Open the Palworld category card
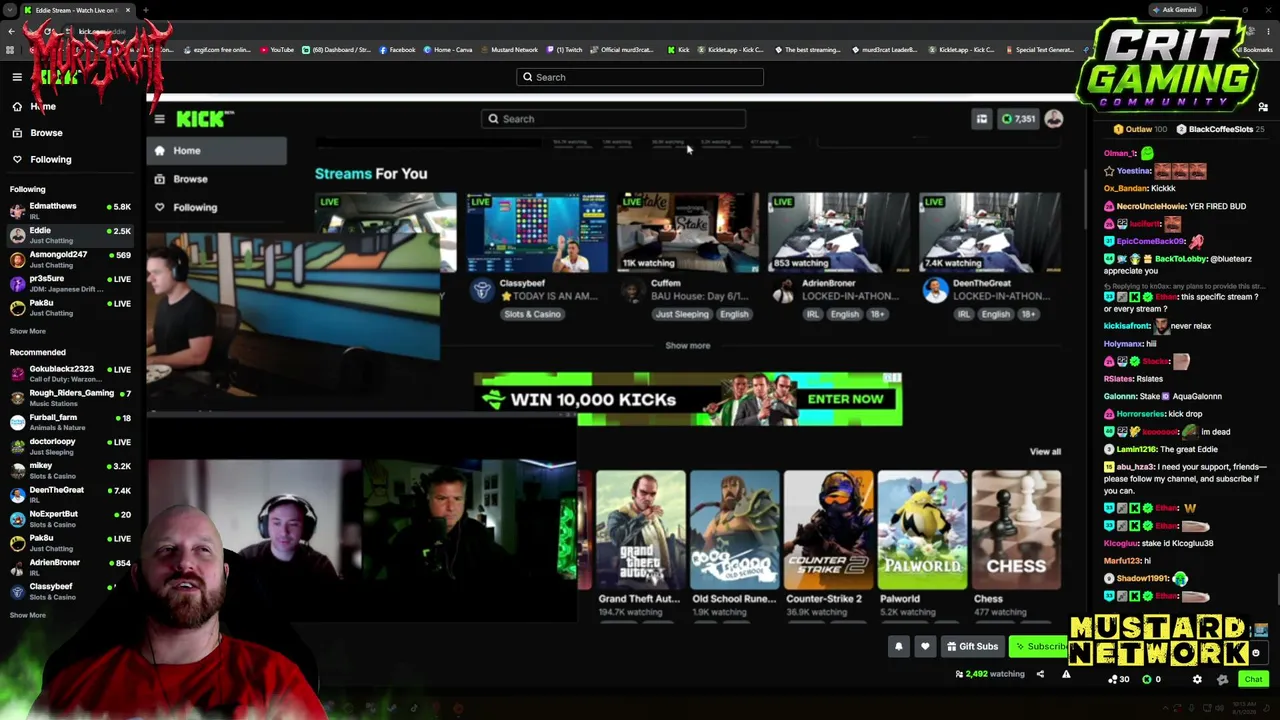The height and width of the screenshot is (720, 1280). coord(922,530)
